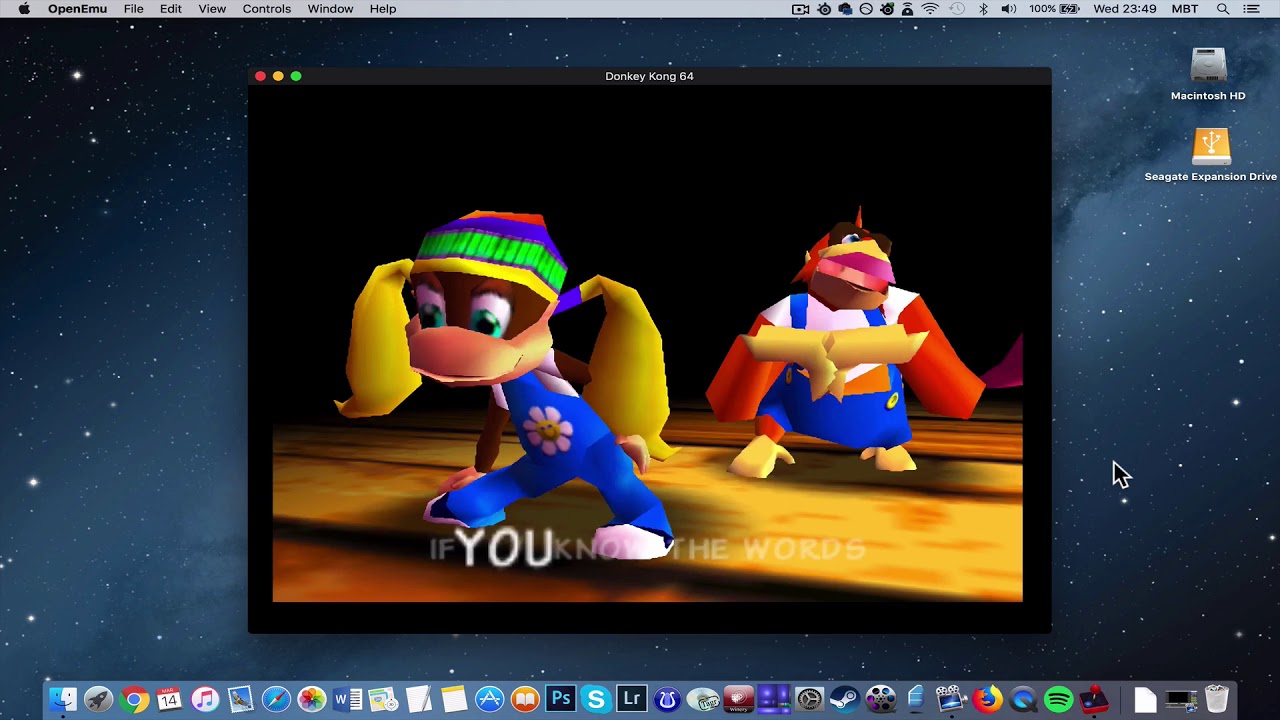Open the Help menu
Image resolution: width=1280 pixels, height=720 pixels.
click(x=383, y=9)
